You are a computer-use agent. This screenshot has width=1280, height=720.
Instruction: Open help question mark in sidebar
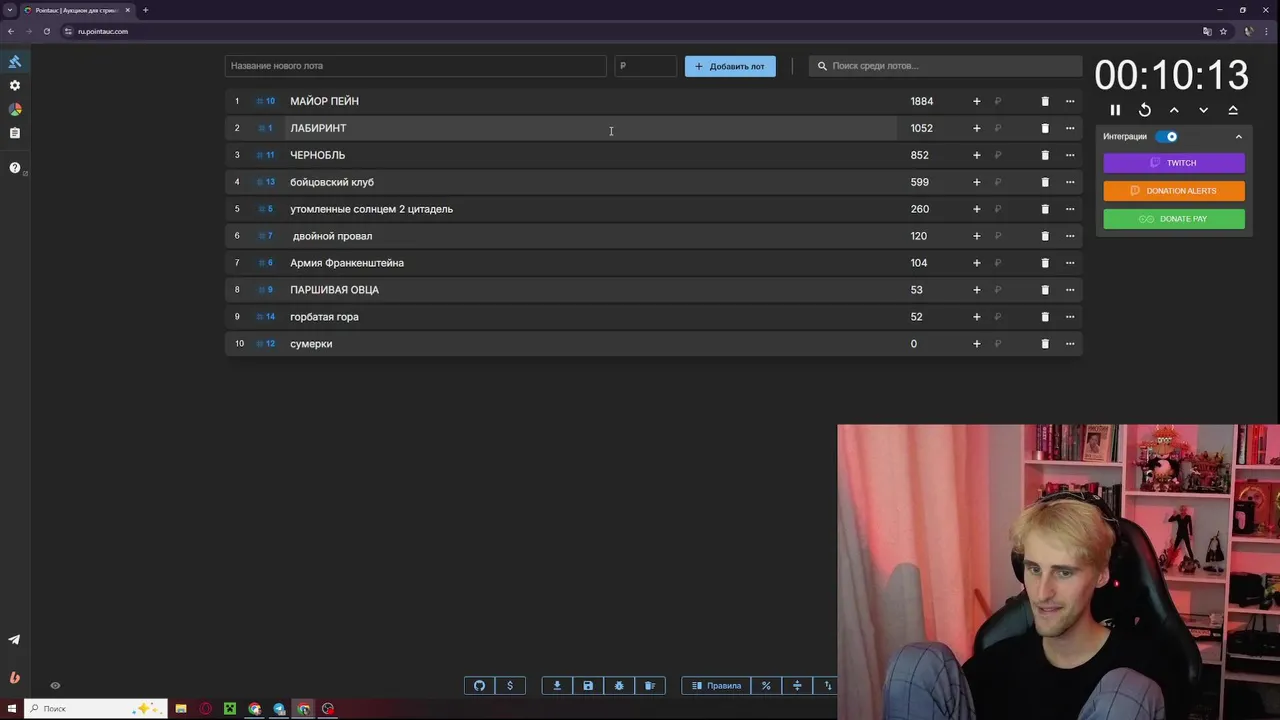tap(15, 168)
